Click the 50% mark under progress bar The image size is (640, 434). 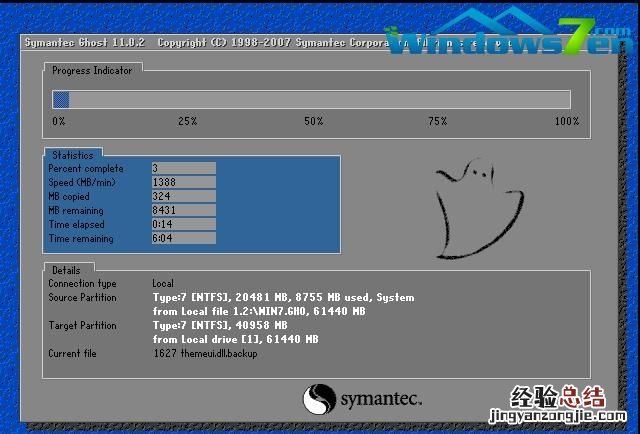click(x=313, y=121)
